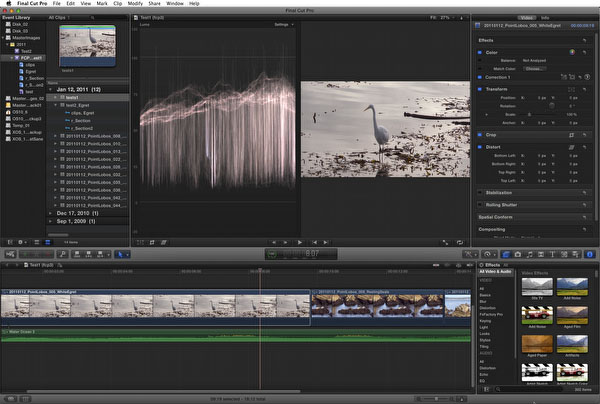Image resolution: width=600 pixels, height=404 pixels.
Task: Click the Transform on-screen controls icon
Action: tap(571, 90)
